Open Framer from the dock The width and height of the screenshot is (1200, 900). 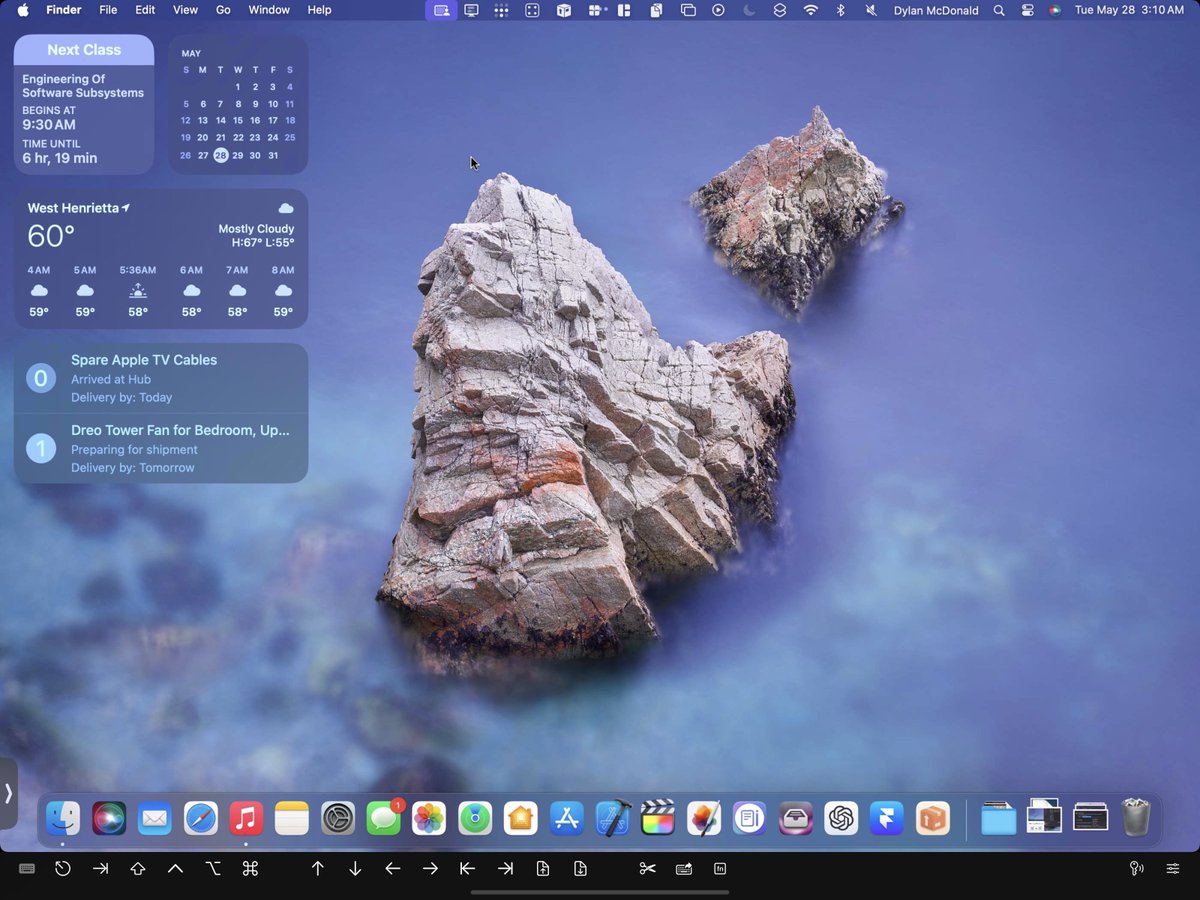[887, 818]
